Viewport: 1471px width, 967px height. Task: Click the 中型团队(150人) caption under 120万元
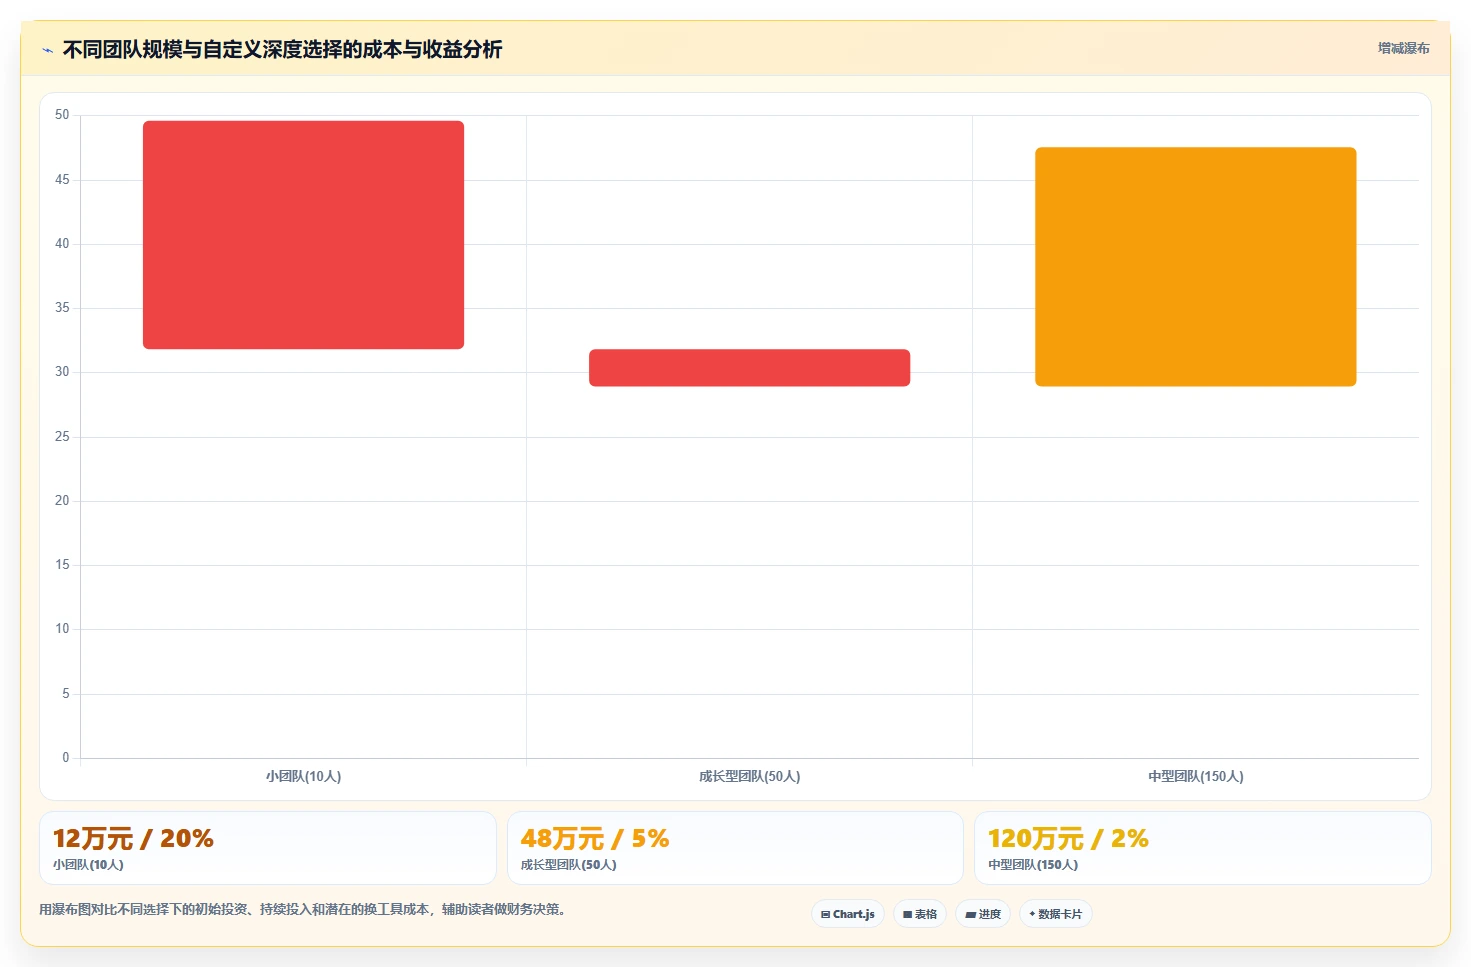click(1033, 865)
